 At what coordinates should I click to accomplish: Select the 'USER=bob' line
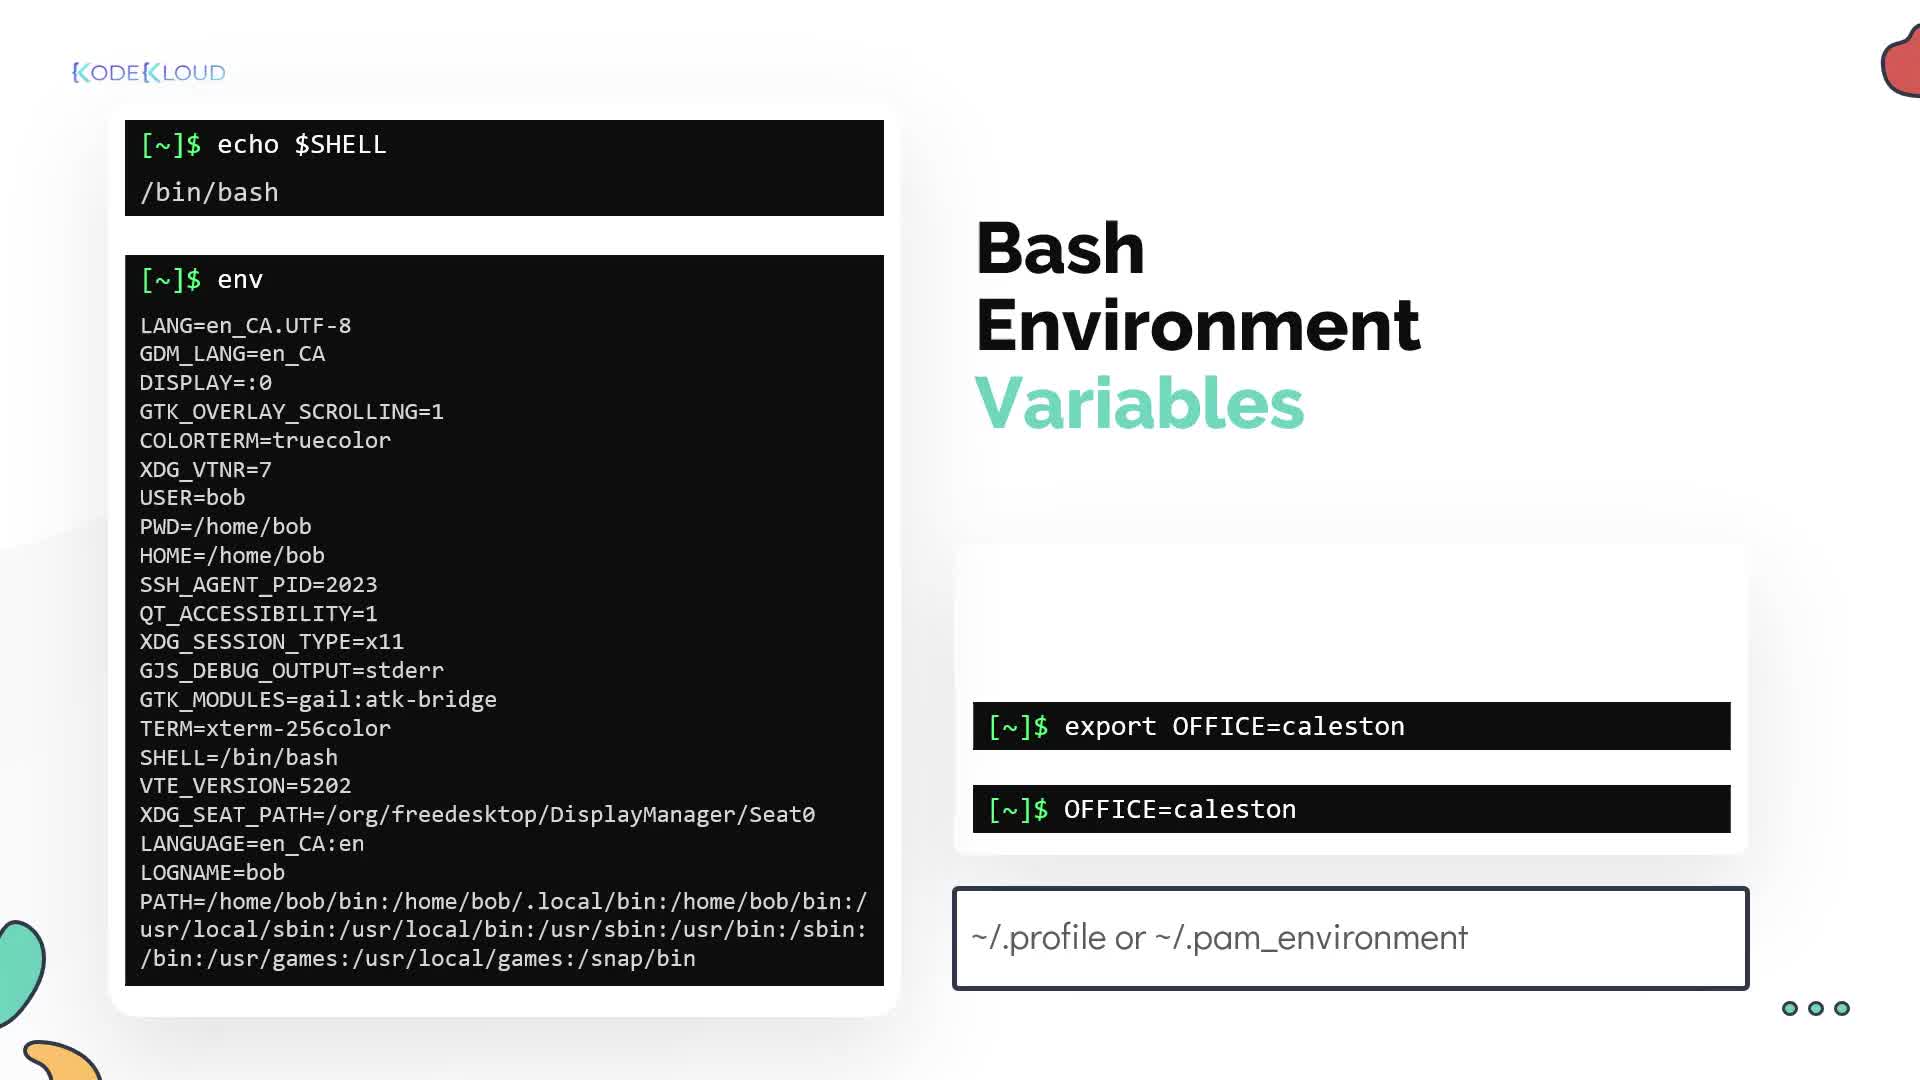point(192,498)
